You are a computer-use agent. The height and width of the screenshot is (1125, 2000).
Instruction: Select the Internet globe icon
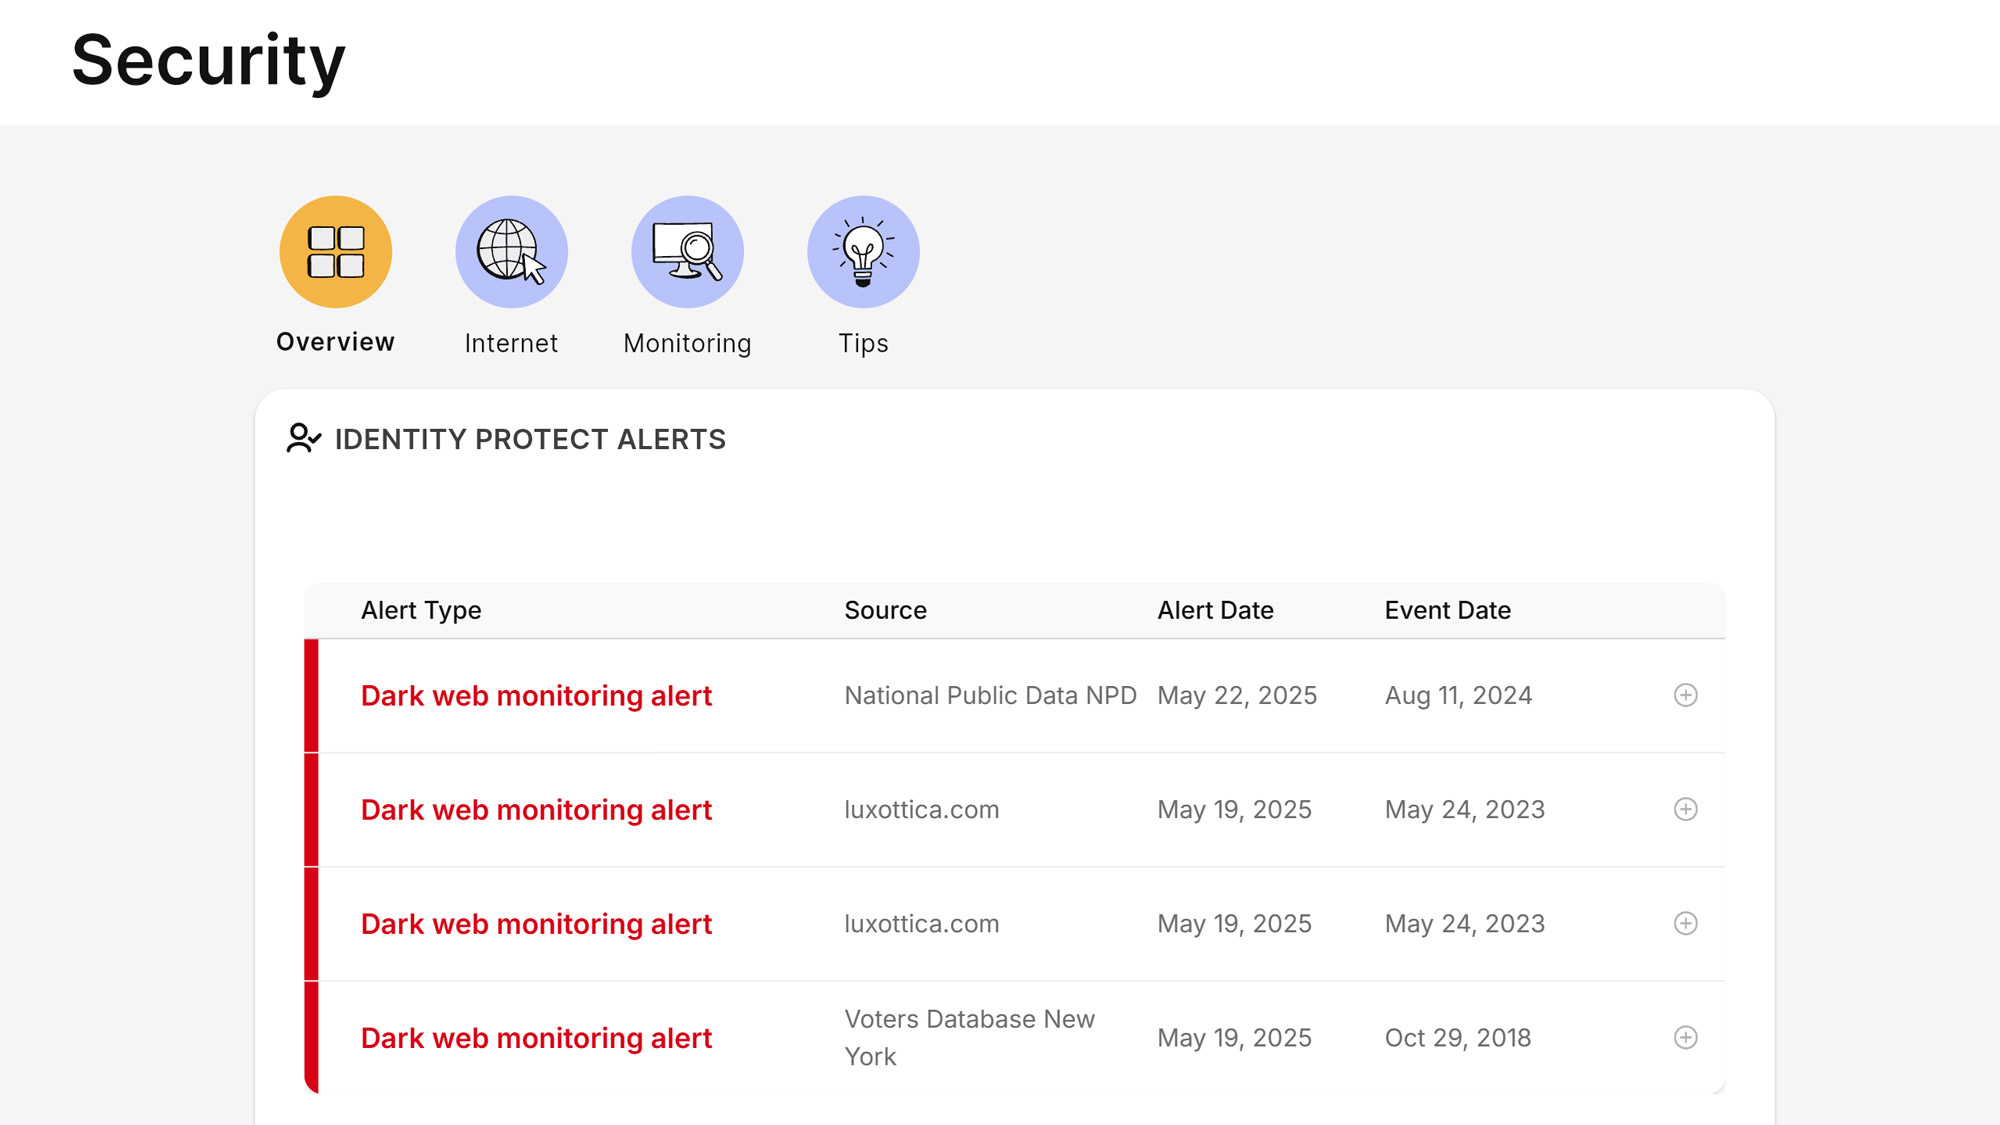click(x=511, y=252)
